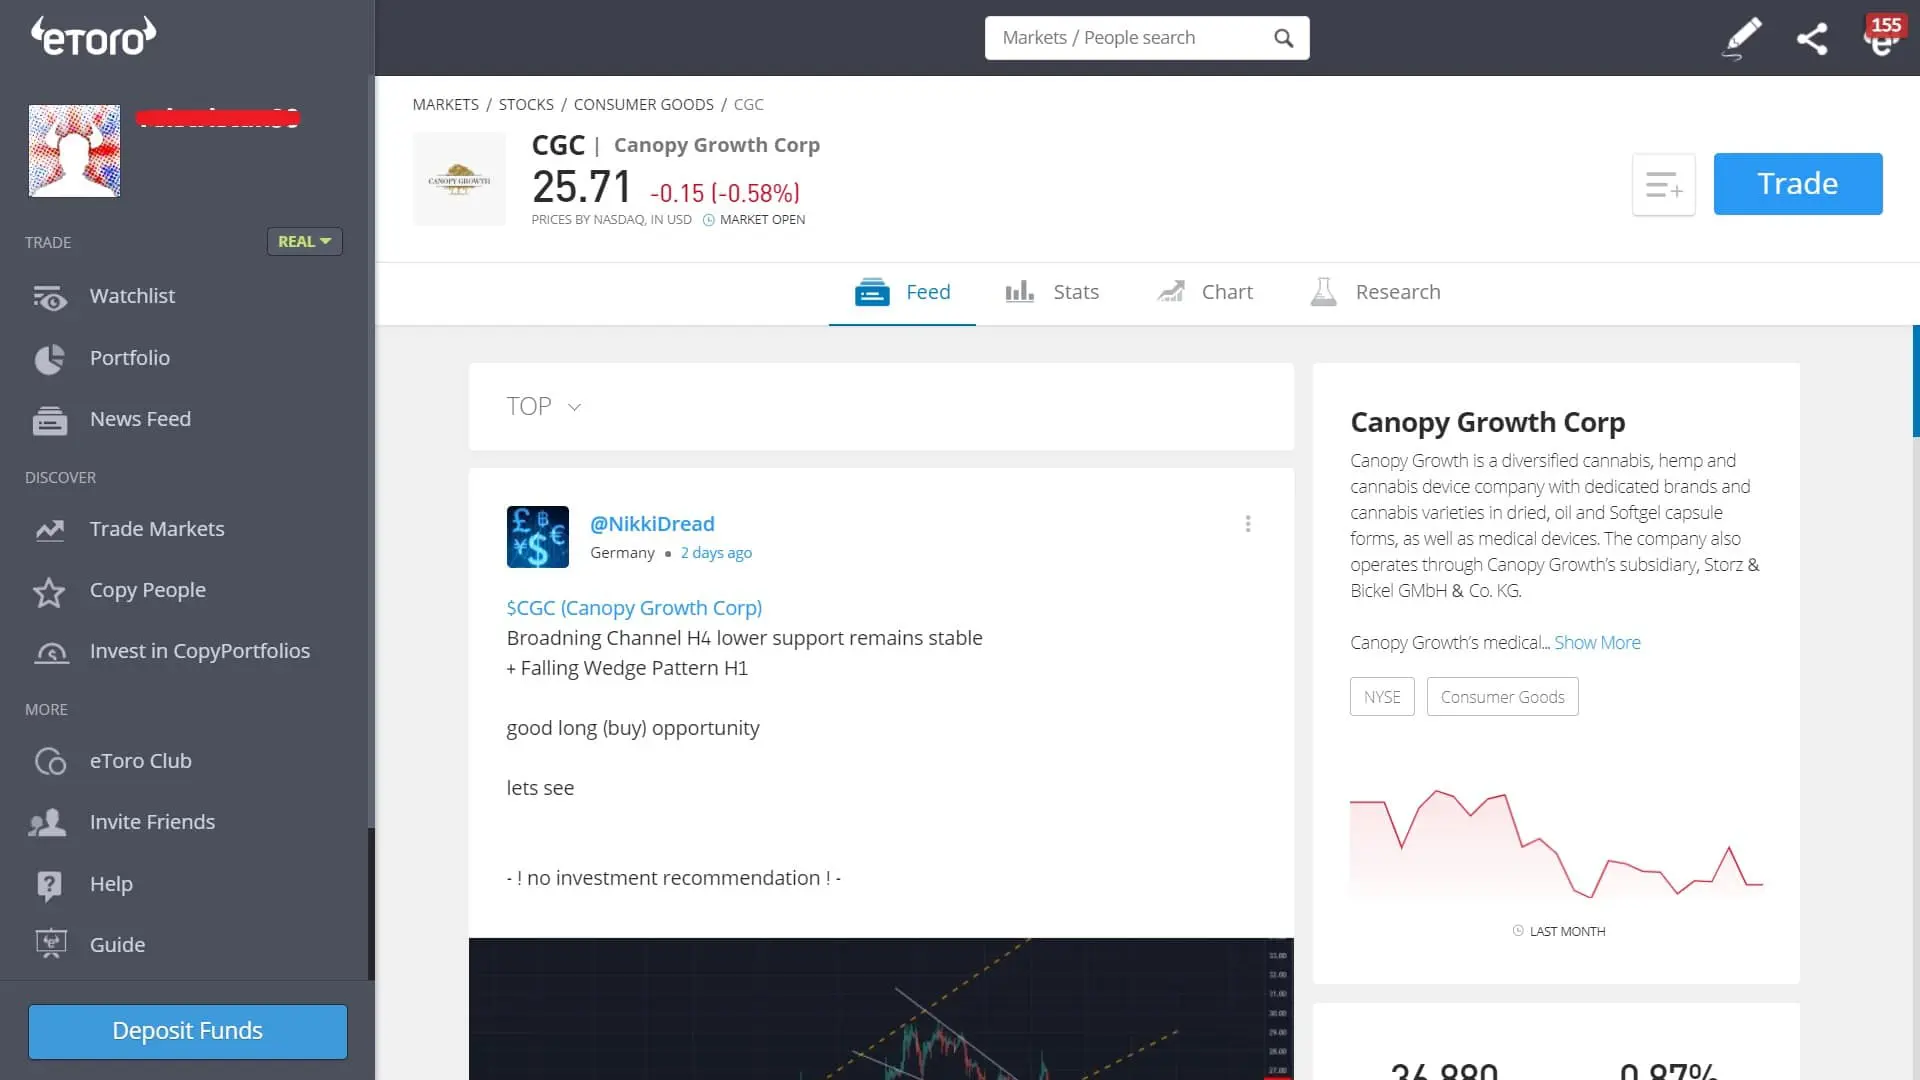Open the Stats tab for CGC
The width and height of the screenshot is (1920, 1080).
(1074, 291)
